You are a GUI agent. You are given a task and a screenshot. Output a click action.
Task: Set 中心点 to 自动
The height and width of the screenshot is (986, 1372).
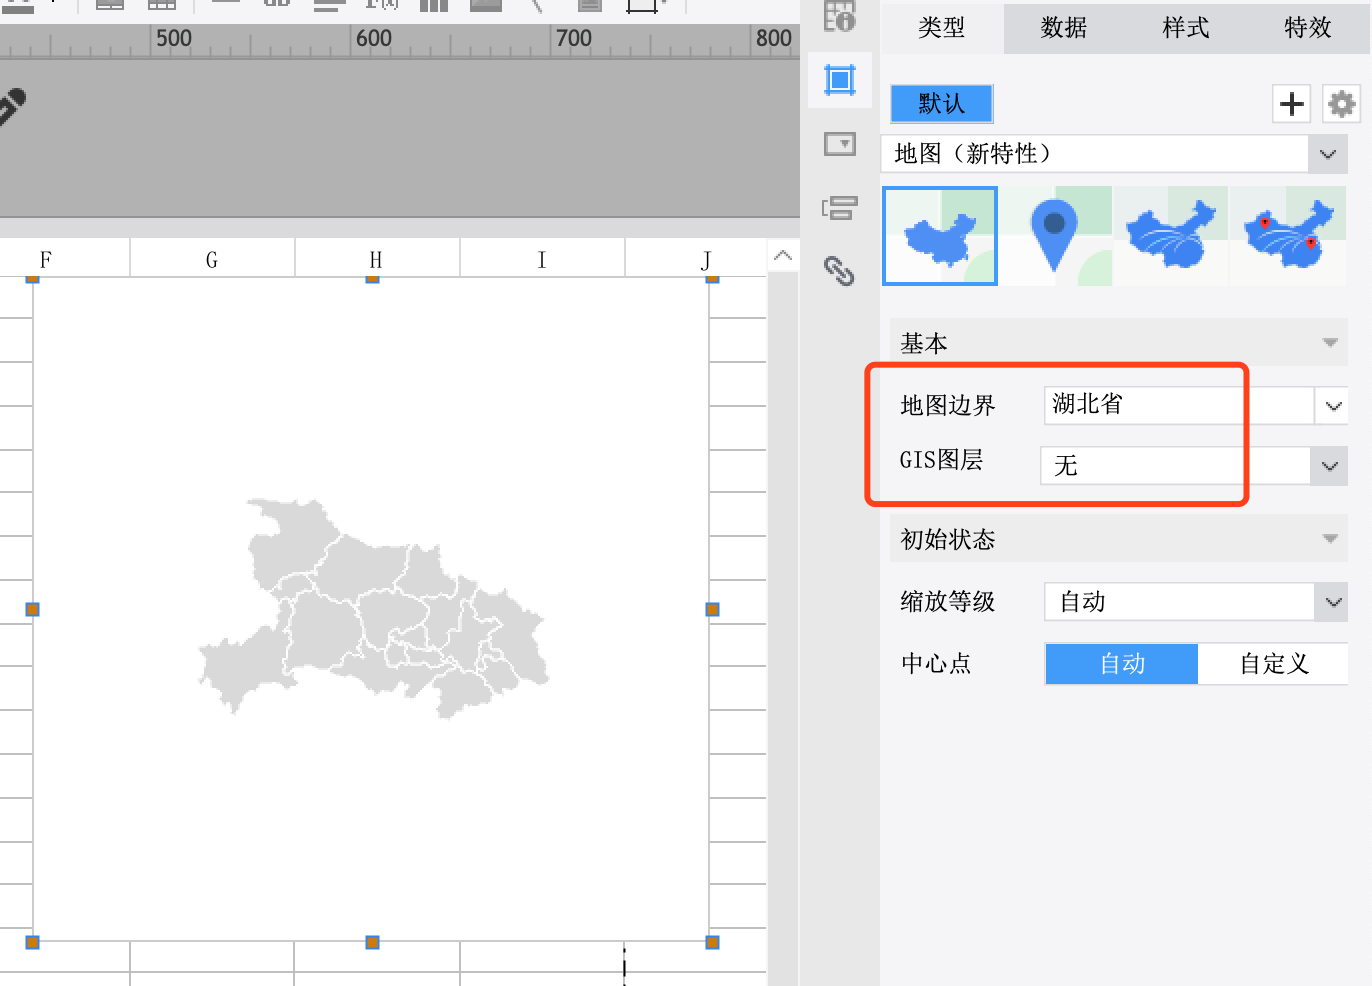1121,663
